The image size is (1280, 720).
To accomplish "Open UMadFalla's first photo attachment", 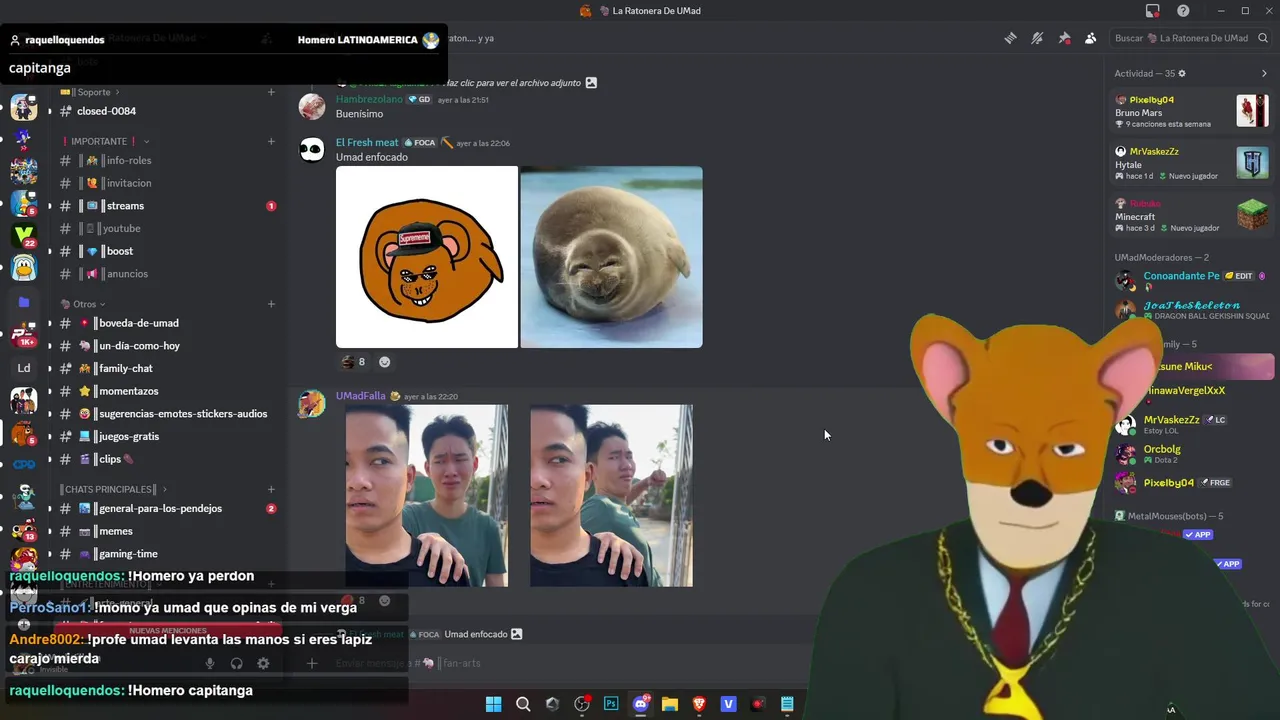I will click(x=427, y=495).
